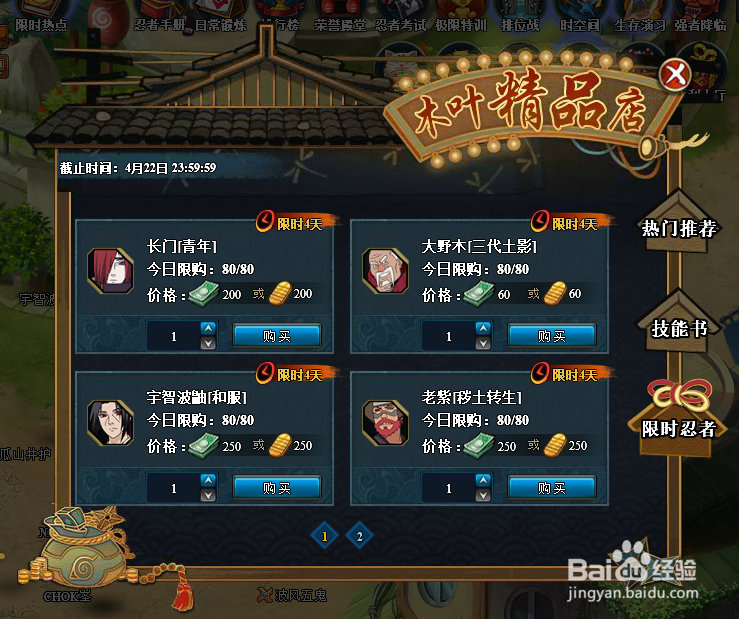
Task: Buy 大野木[三代土影] with the 购买 button
Action: click(x=552, y=336)
